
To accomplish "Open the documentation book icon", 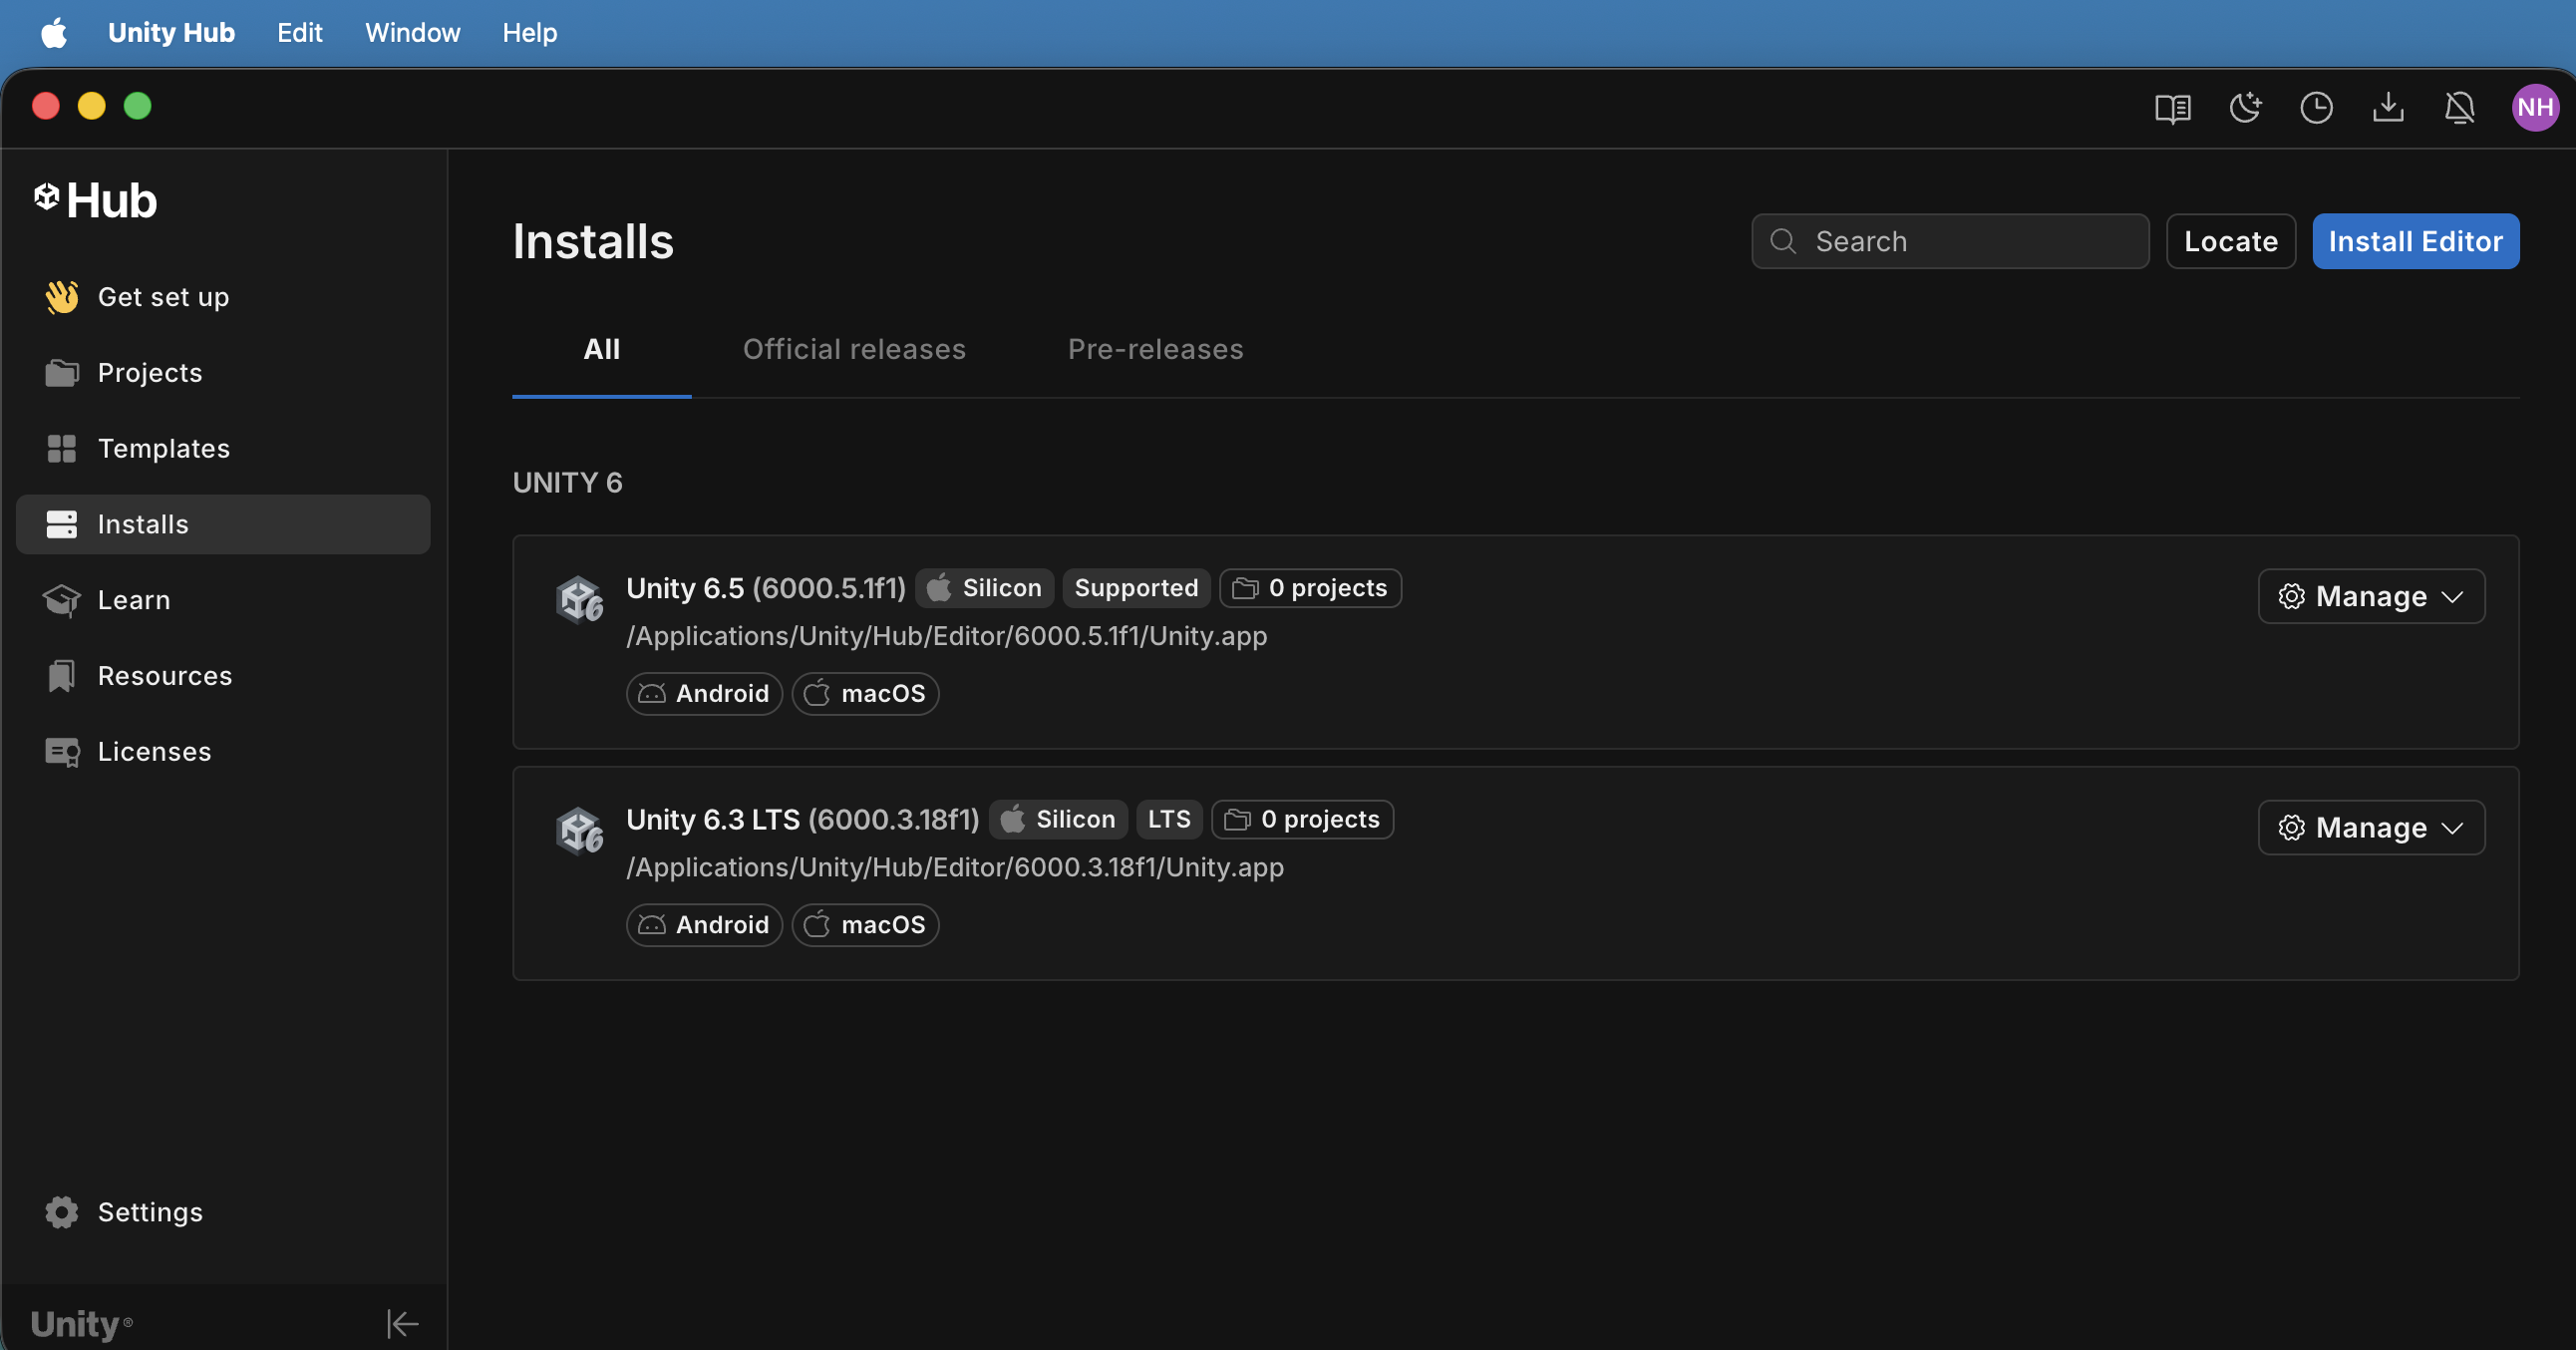I will [2172, 107].
